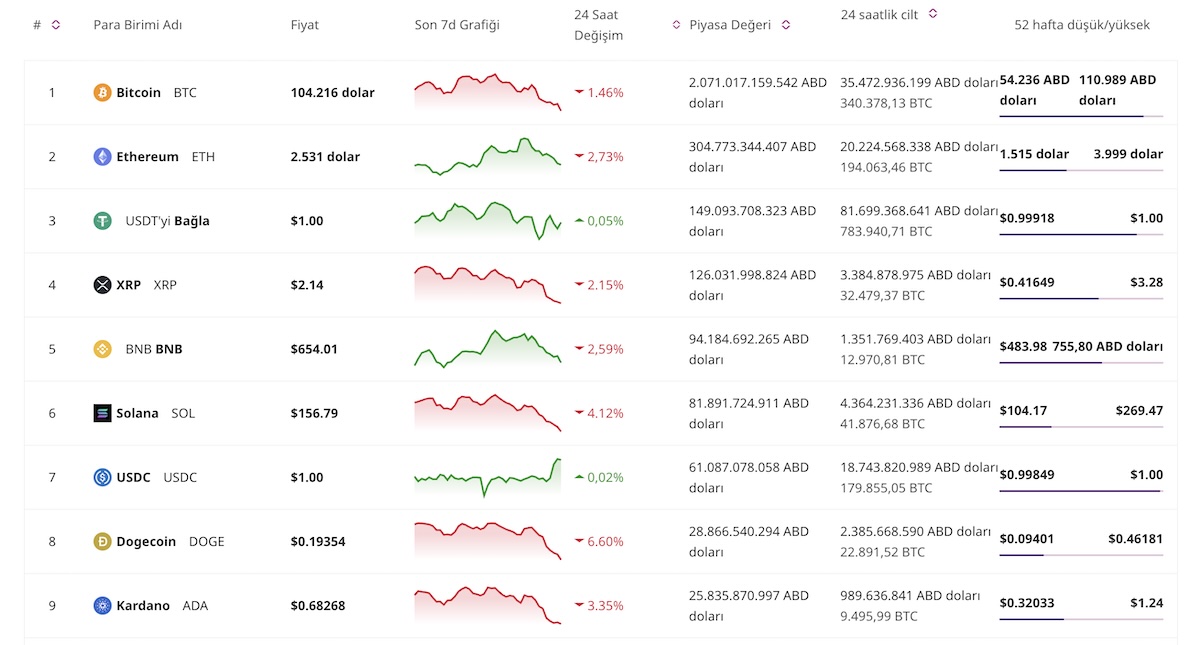Viewport: 1200px width, 645px height.
Task: Click the BNB logo icon
Action: pos(102,349)
